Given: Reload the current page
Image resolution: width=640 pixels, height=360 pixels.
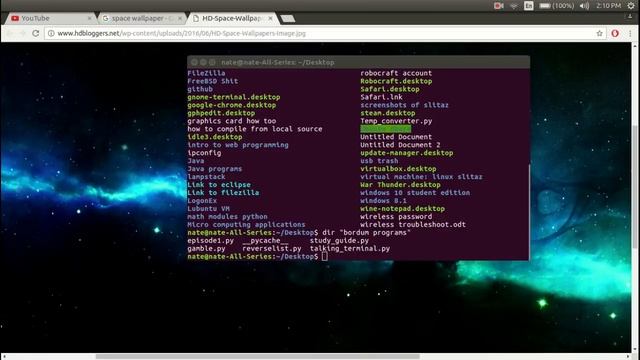Looking at the screenshot, I should 36,33.
